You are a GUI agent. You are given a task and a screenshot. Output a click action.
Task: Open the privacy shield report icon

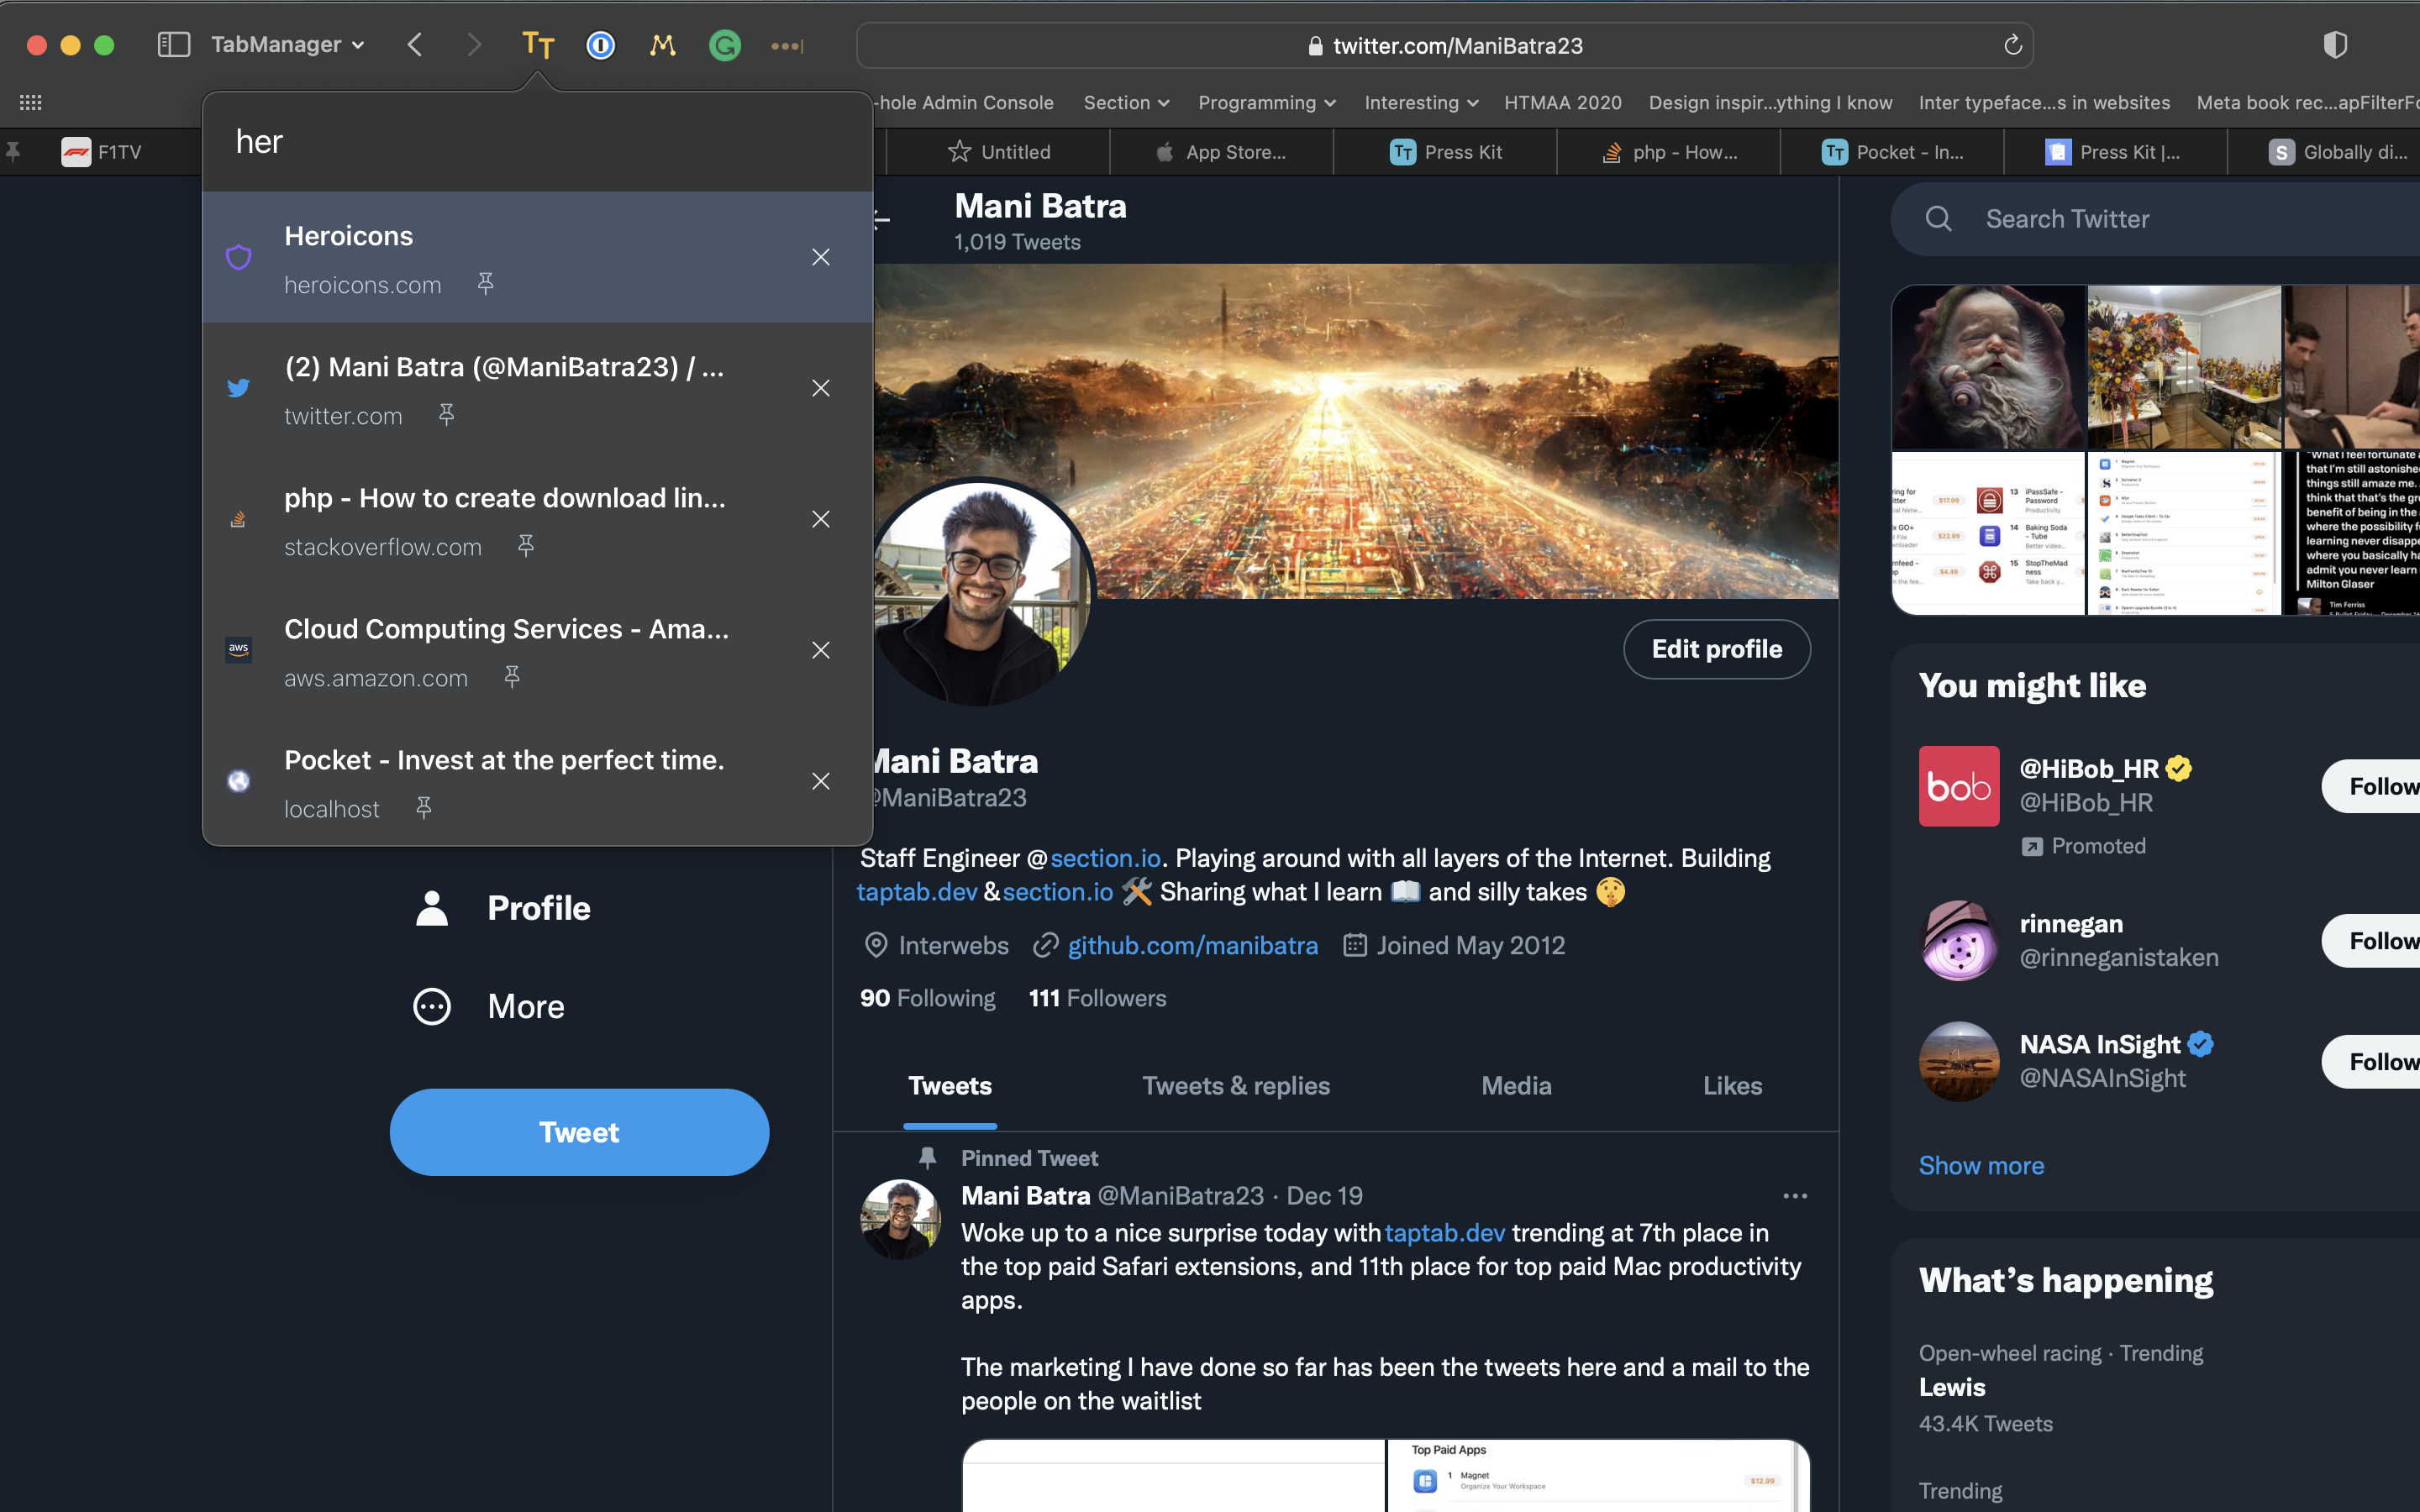[x=2335, y=45]
